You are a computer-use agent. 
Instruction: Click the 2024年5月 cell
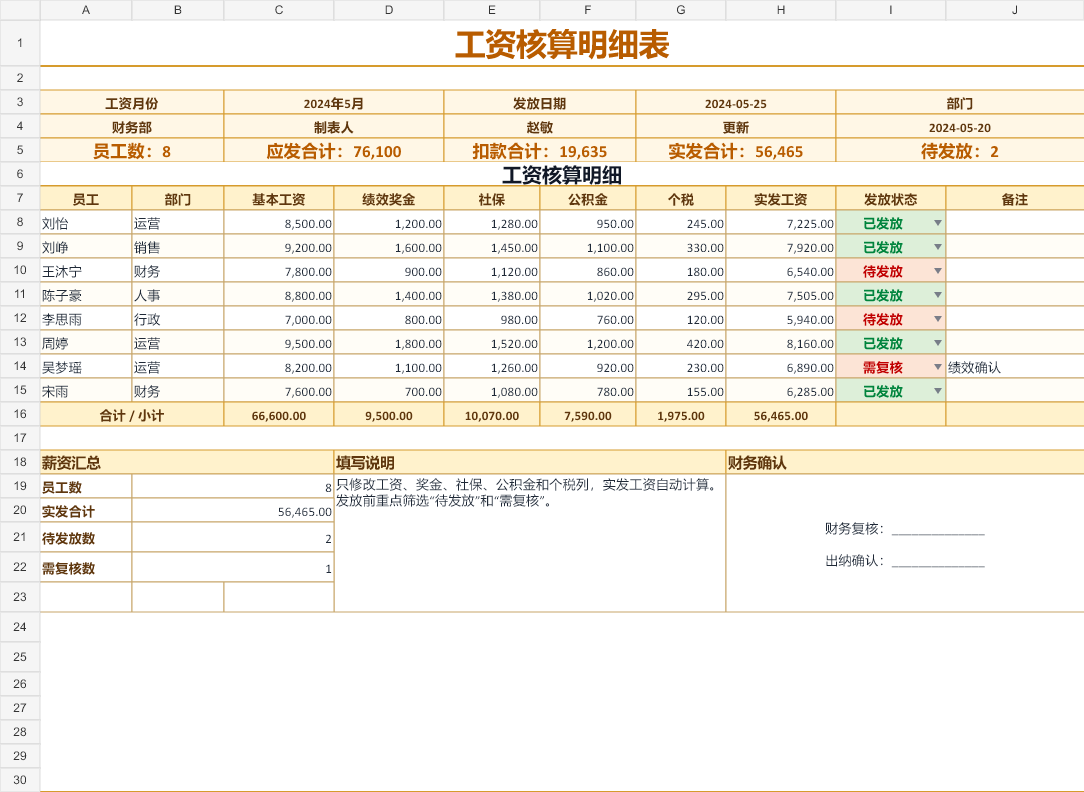[x=334, y=103]
